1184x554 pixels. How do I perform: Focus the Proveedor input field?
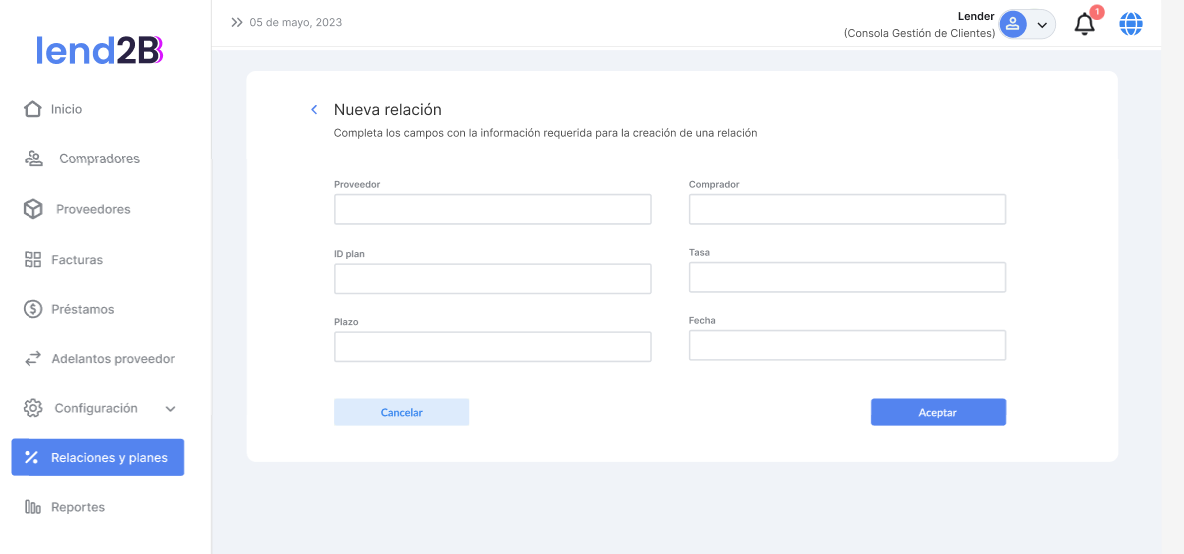coord(492,209)
